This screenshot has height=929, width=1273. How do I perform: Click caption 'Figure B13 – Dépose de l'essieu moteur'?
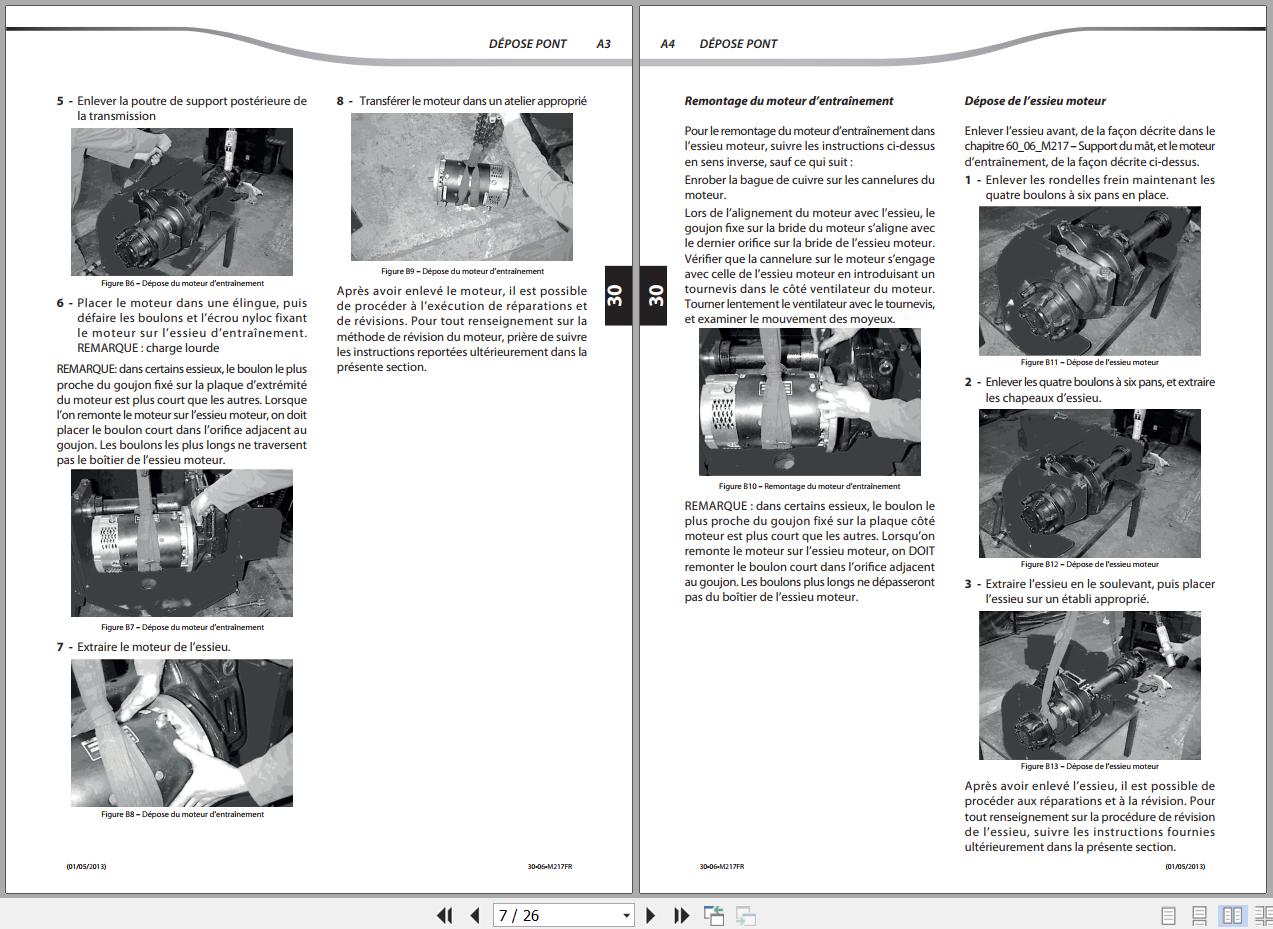click(1090, 766)
